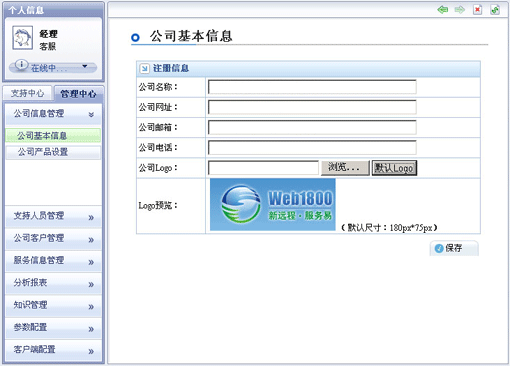Expand the 知识管理 section
The image size is (510, 366).
point(53,306)
